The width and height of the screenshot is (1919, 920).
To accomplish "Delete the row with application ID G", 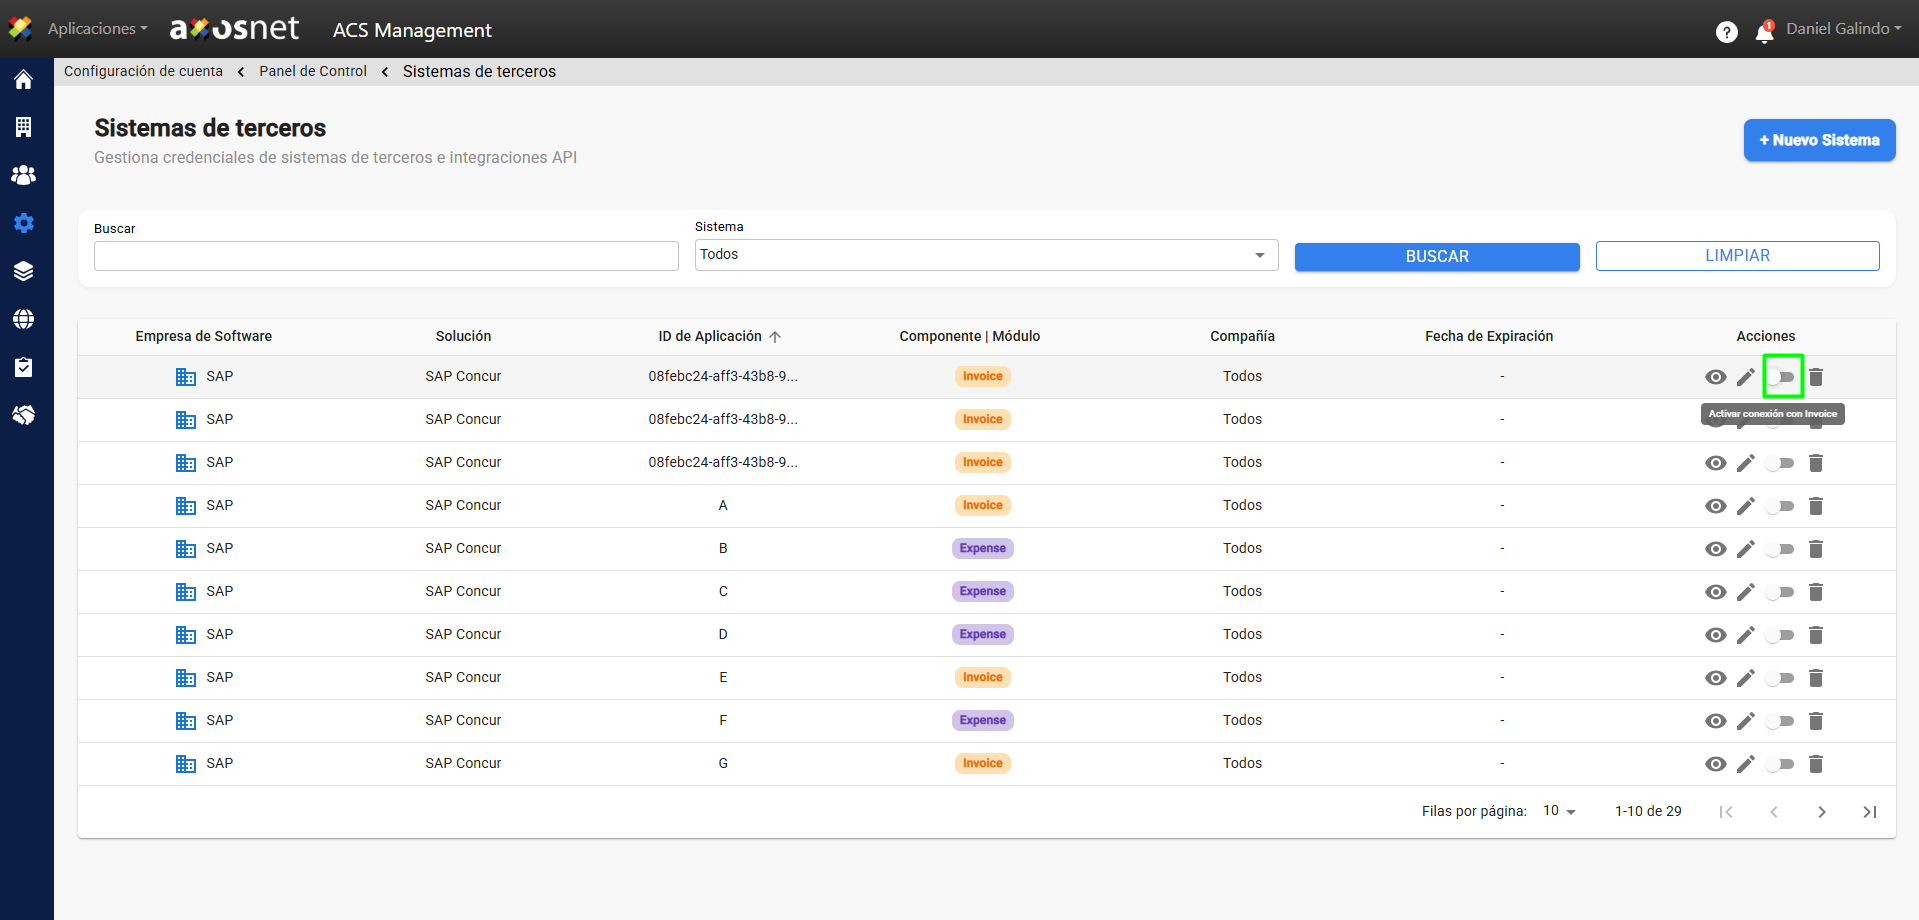I will tap(1816, 764).
